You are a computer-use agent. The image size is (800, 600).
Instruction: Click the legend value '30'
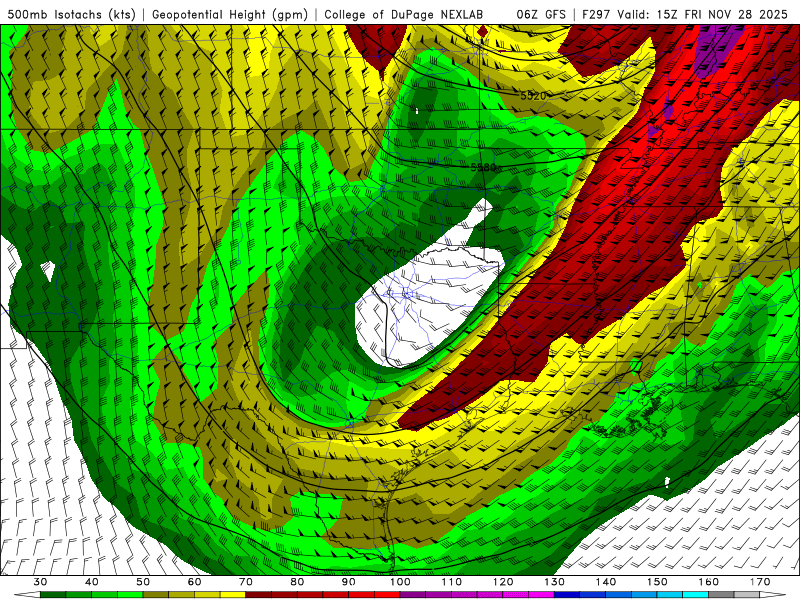40,582
